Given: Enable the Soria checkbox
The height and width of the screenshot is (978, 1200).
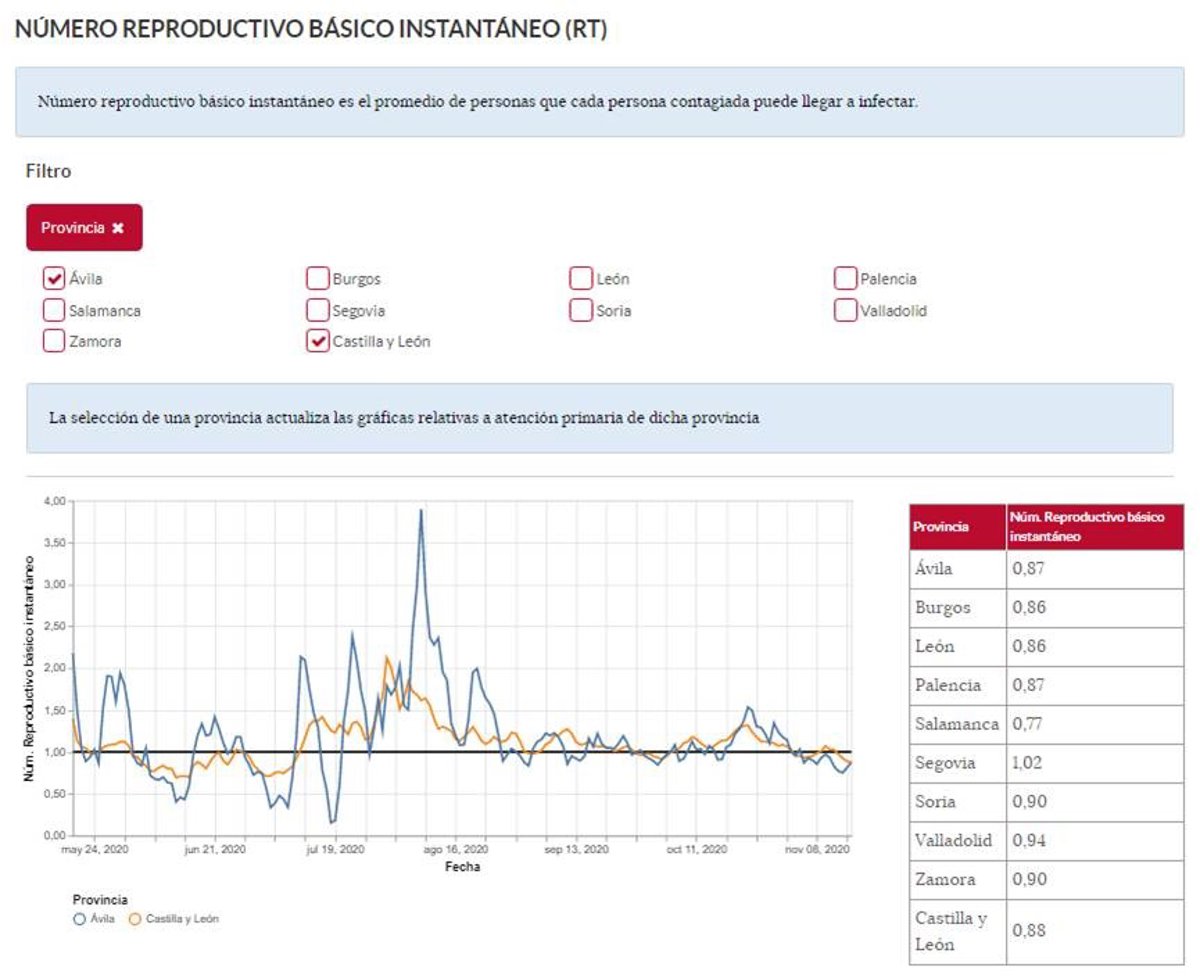Looking at the screenshot, I should pyautogui.click(x=580, y=310).
